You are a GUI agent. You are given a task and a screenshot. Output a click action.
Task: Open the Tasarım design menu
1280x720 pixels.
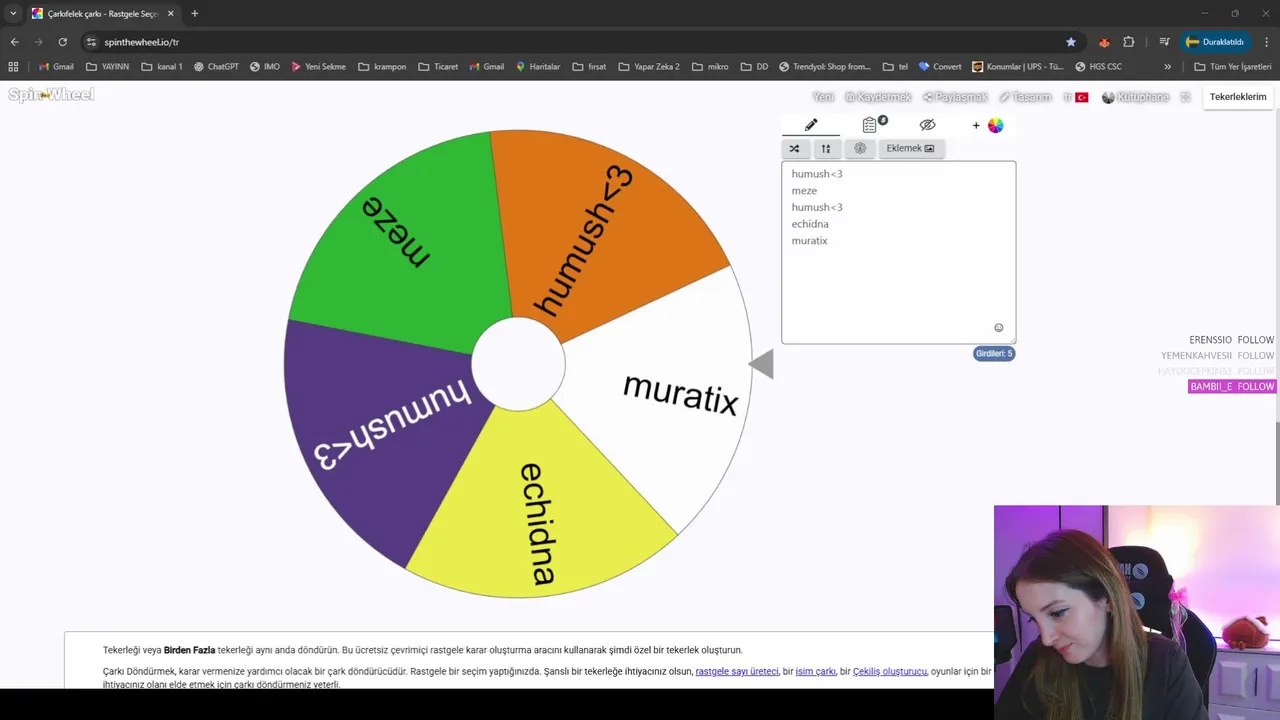tap(1025, 97)
